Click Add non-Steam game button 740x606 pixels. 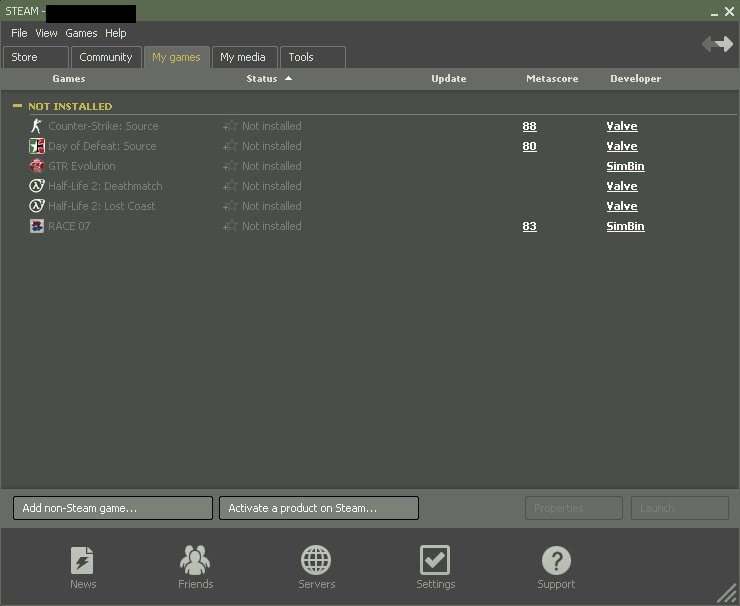pos(113,508)
